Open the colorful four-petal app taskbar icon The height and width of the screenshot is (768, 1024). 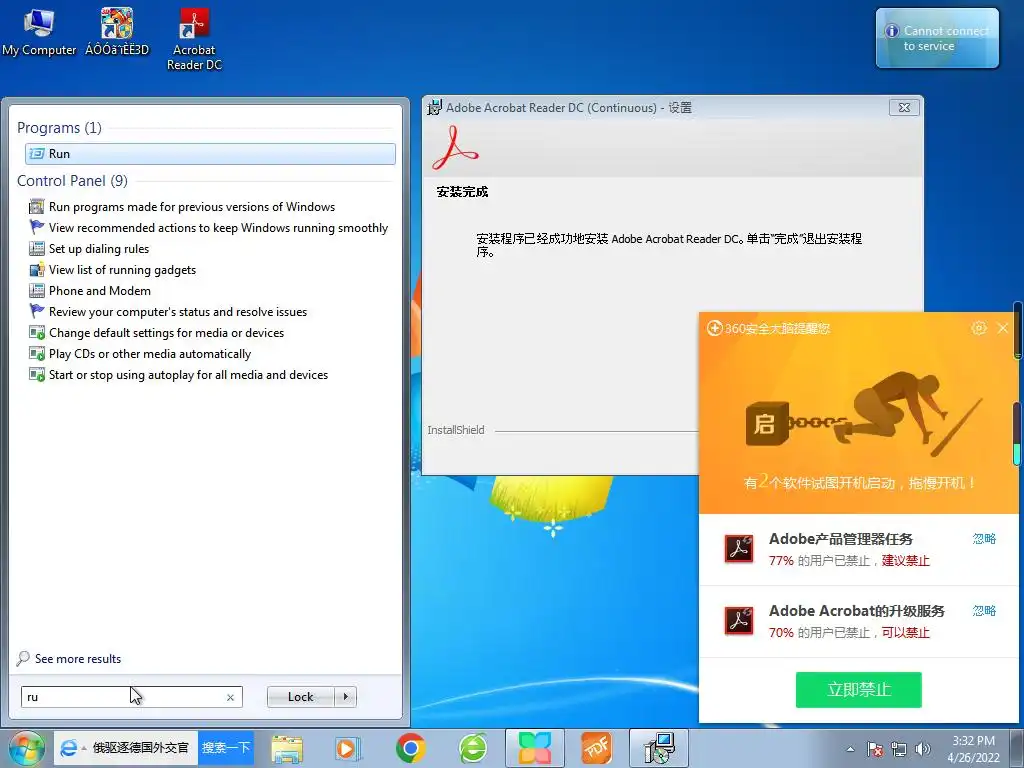[x=535, y=748]
